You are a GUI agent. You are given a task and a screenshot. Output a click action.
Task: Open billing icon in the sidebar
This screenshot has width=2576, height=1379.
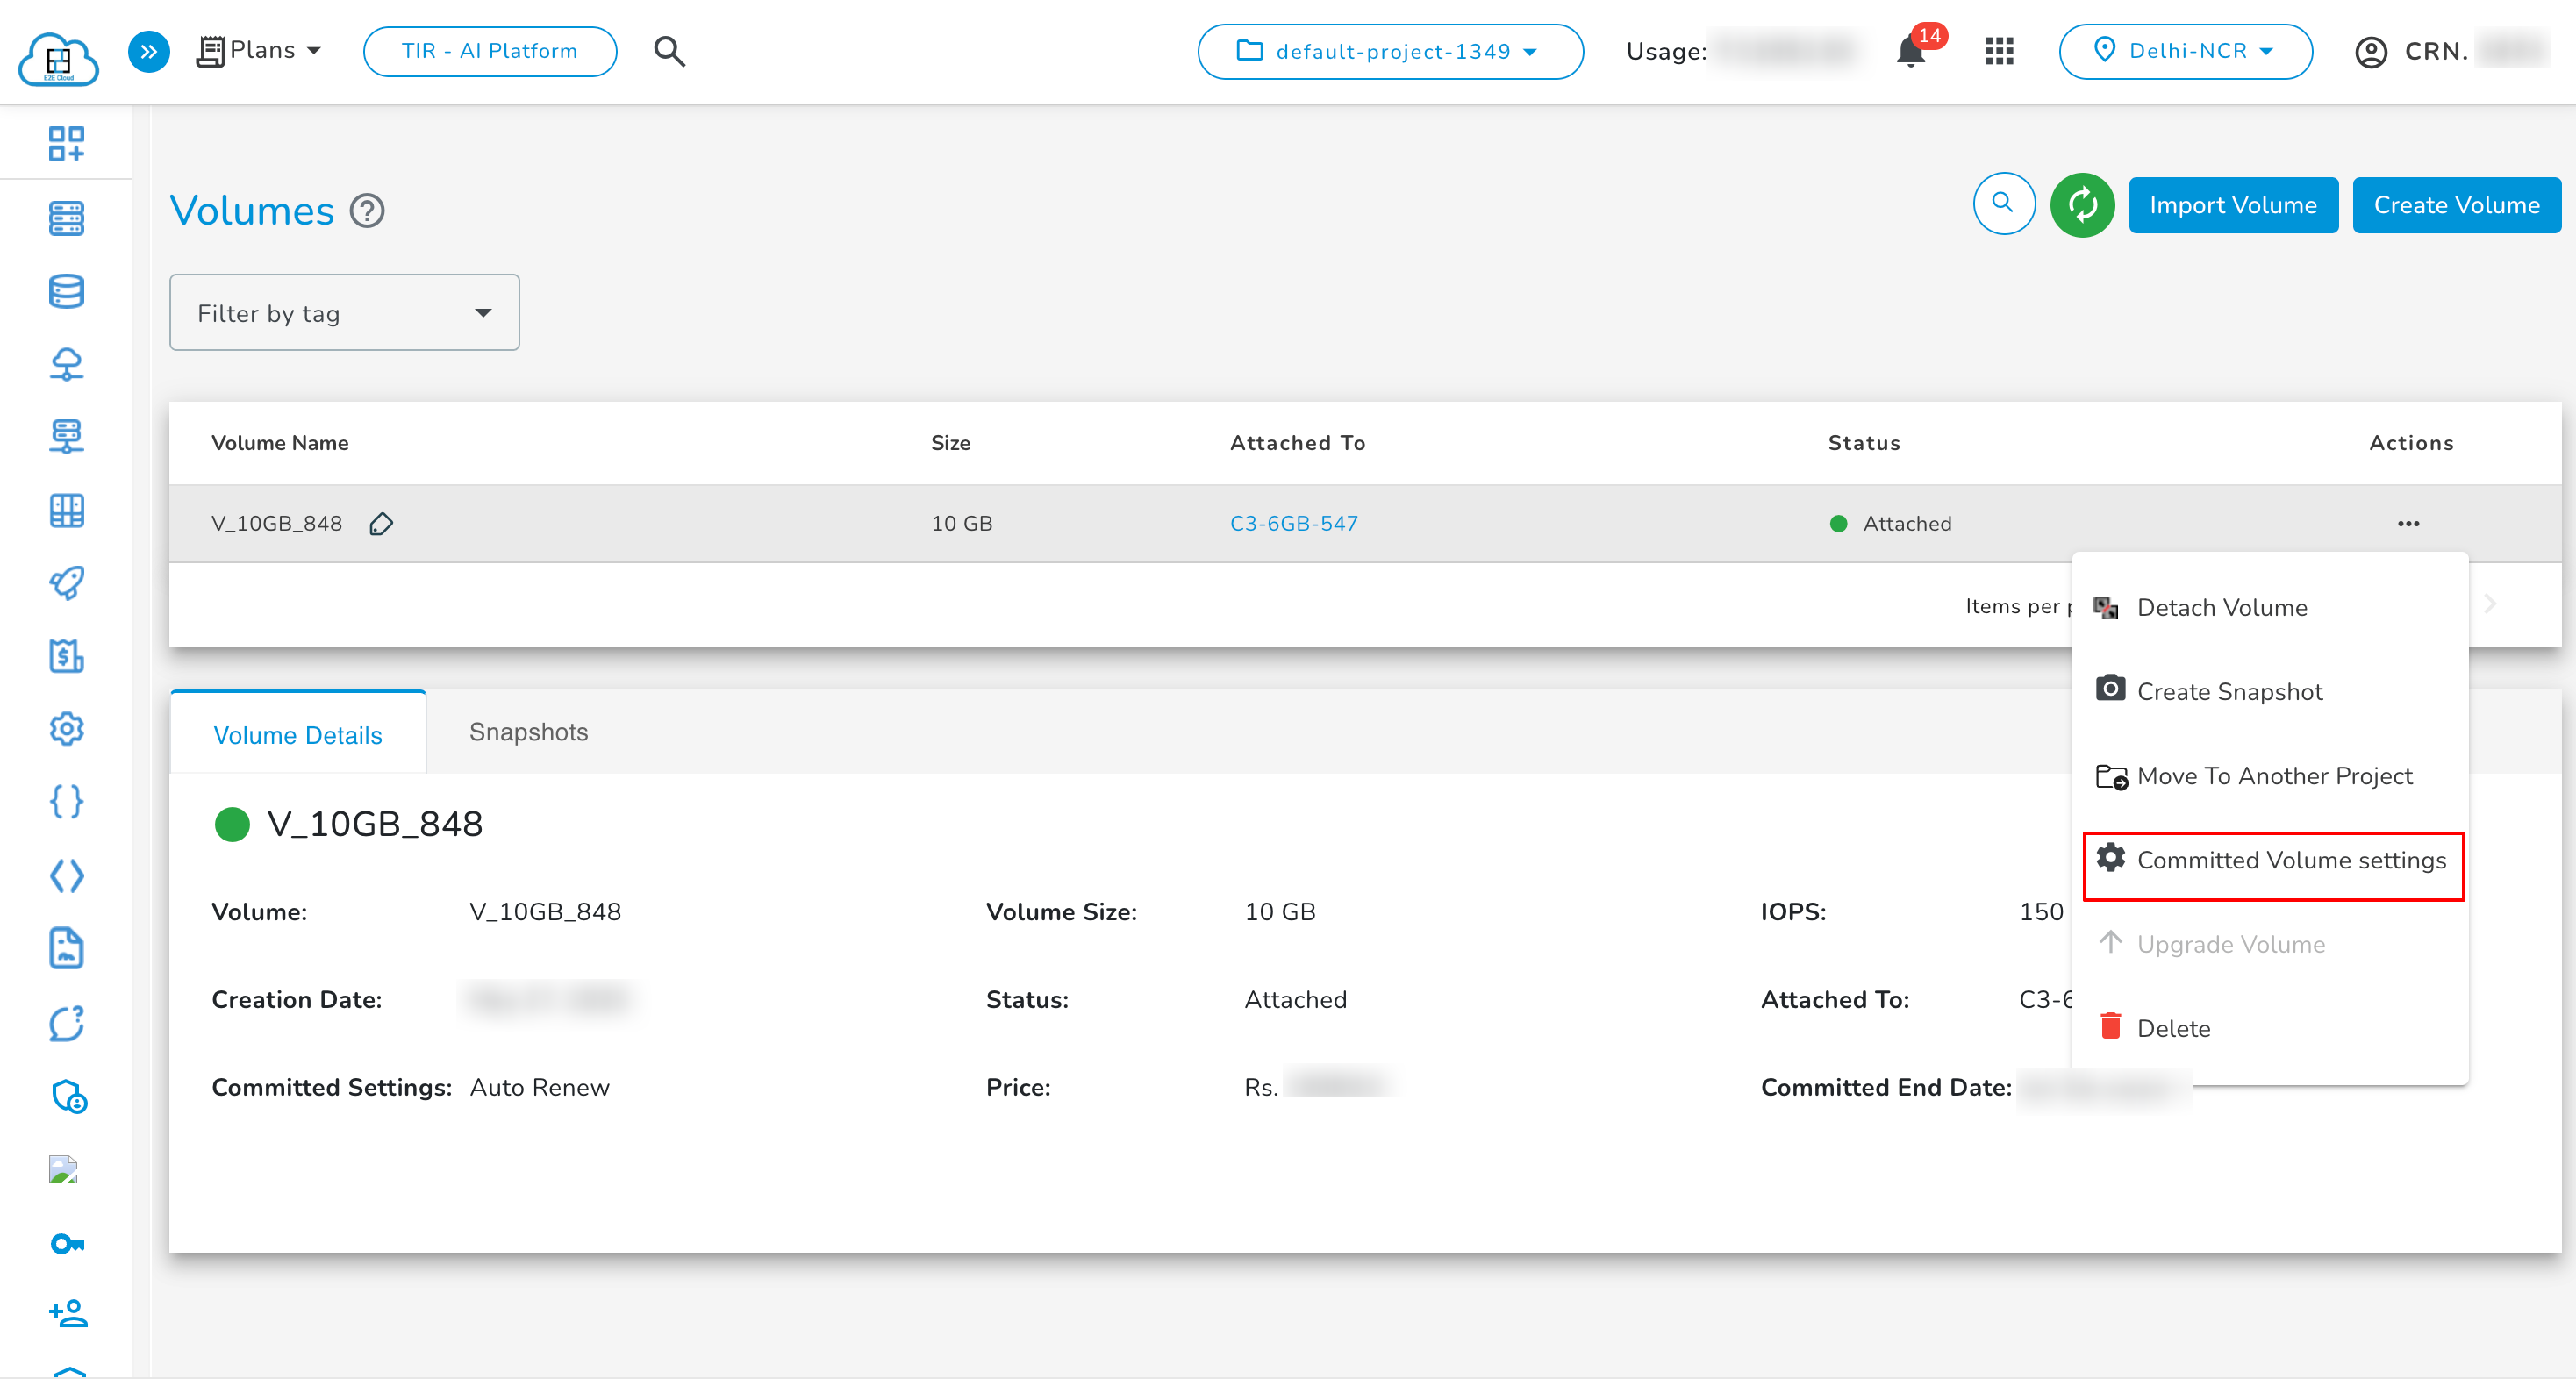click(66, 656)
